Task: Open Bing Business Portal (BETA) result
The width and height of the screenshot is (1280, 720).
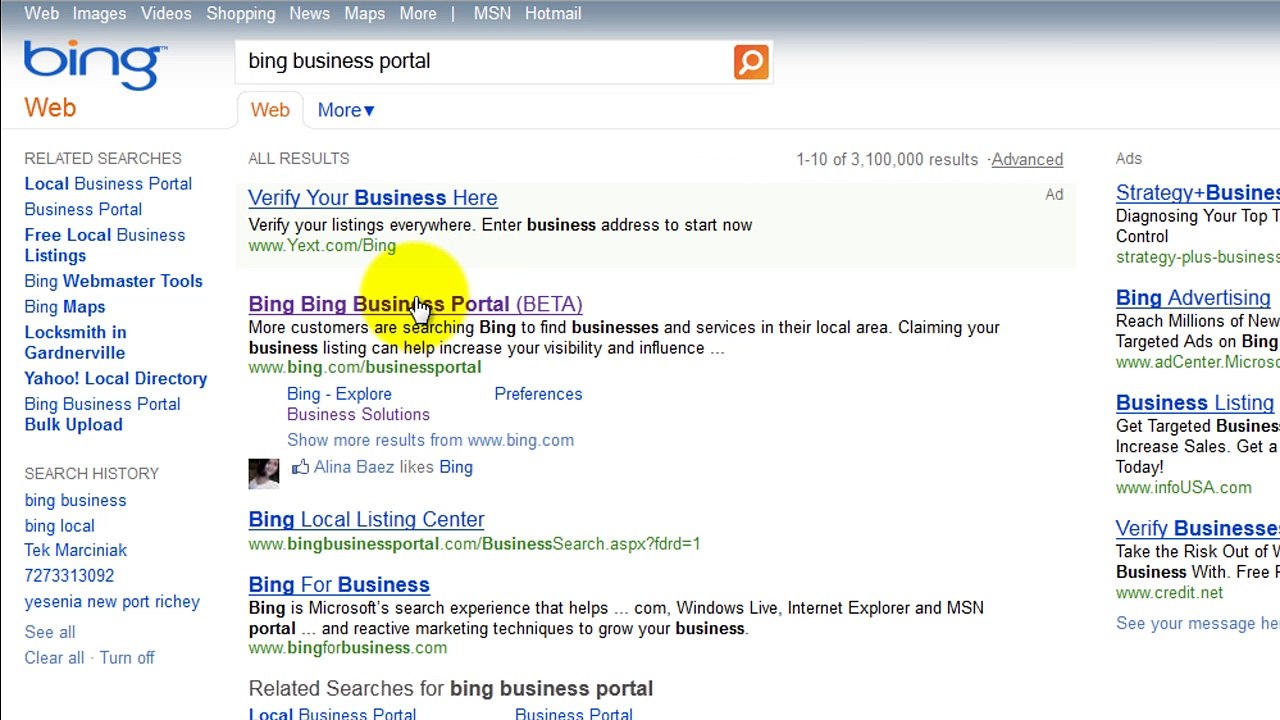Action: (x=415, y=304)
